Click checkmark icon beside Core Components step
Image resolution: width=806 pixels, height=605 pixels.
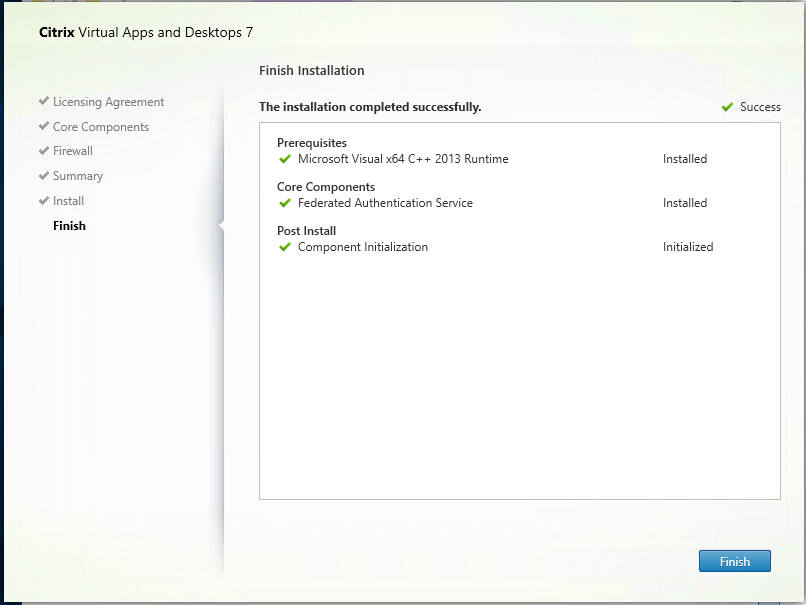point(44,125)
